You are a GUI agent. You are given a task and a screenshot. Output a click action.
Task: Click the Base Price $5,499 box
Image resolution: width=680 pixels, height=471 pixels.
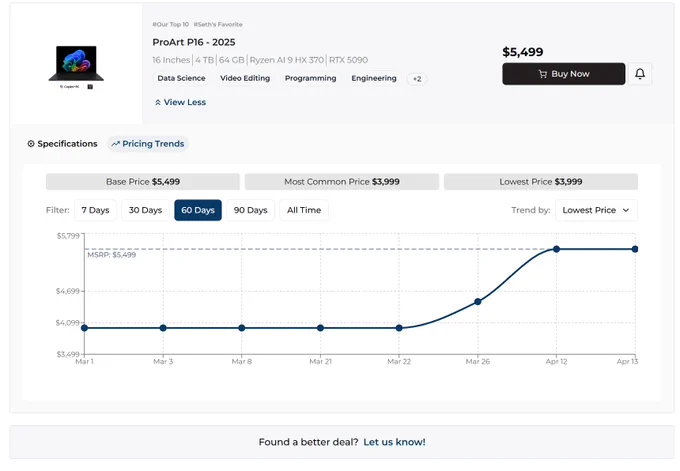pos(143,182)
